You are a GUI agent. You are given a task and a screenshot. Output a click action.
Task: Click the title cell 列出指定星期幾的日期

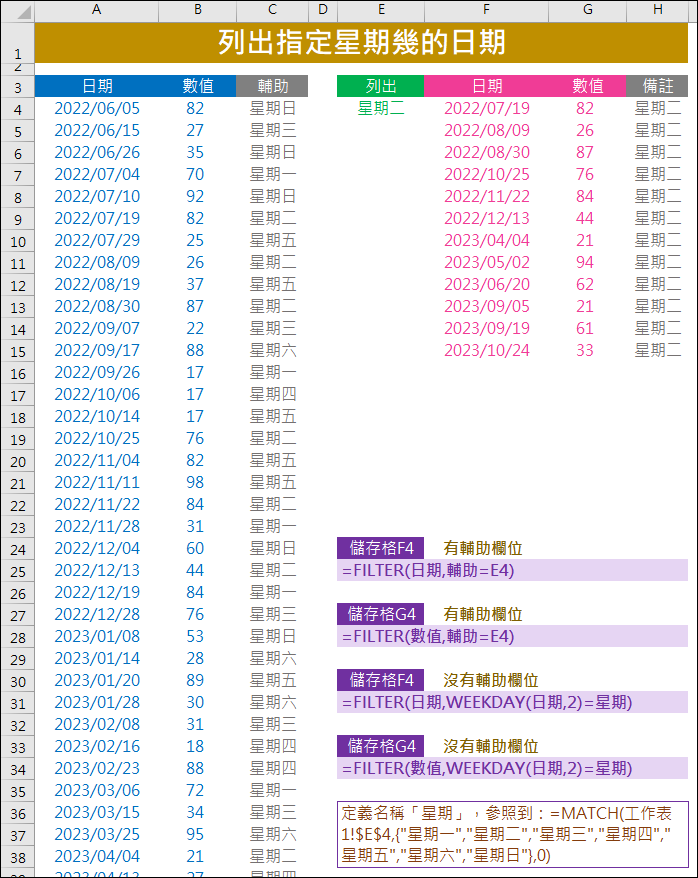click(x=361, y=43)
